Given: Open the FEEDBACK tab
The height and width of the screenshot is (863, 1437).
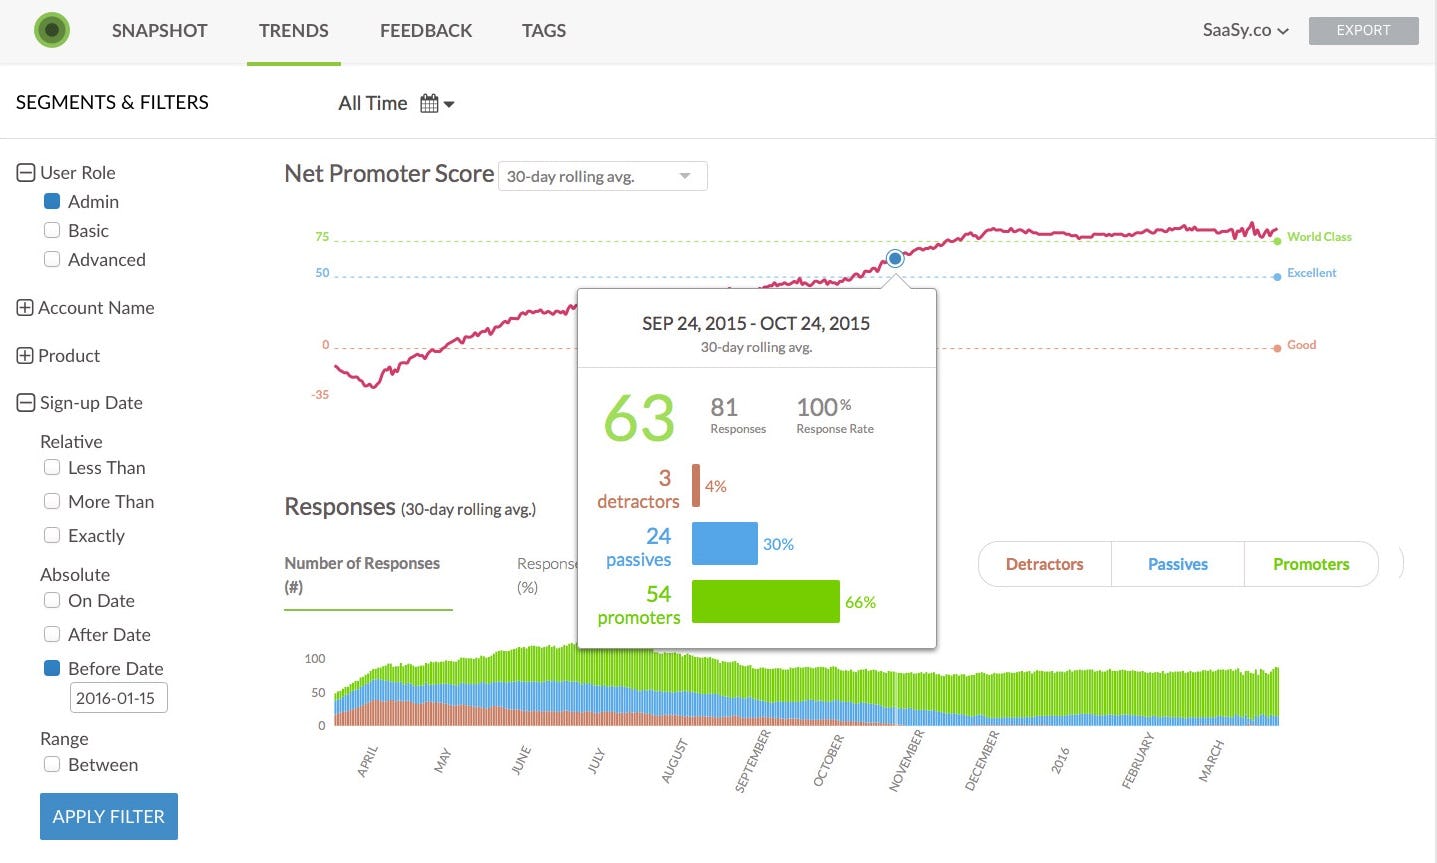Looking at the screenshot, I should pos(426,30).
